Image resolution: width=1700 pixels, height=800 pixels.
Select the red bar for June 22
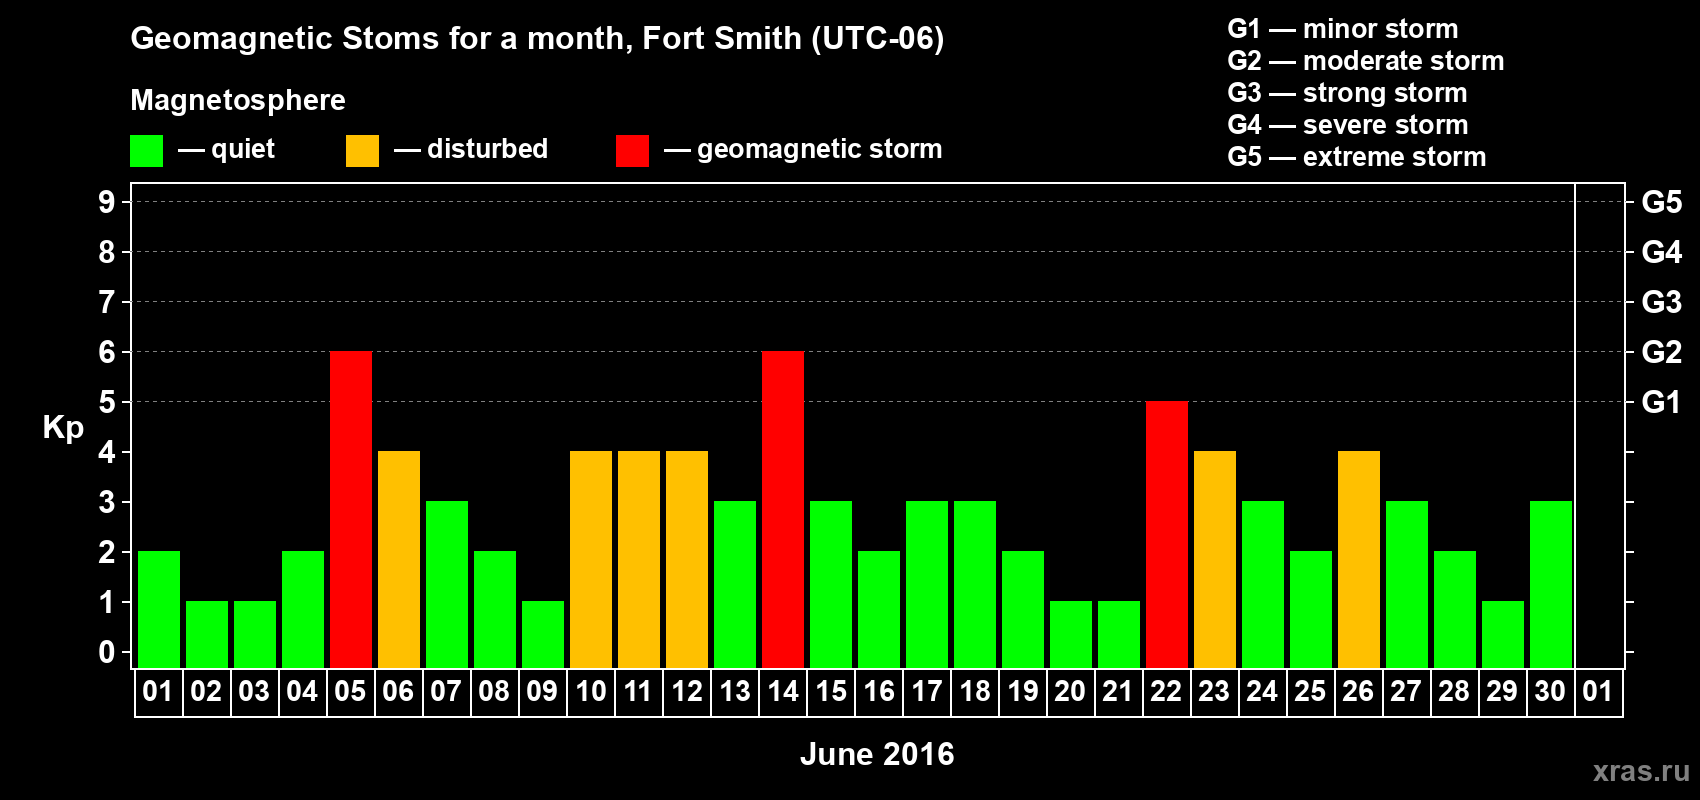[x=1167, y=535]
